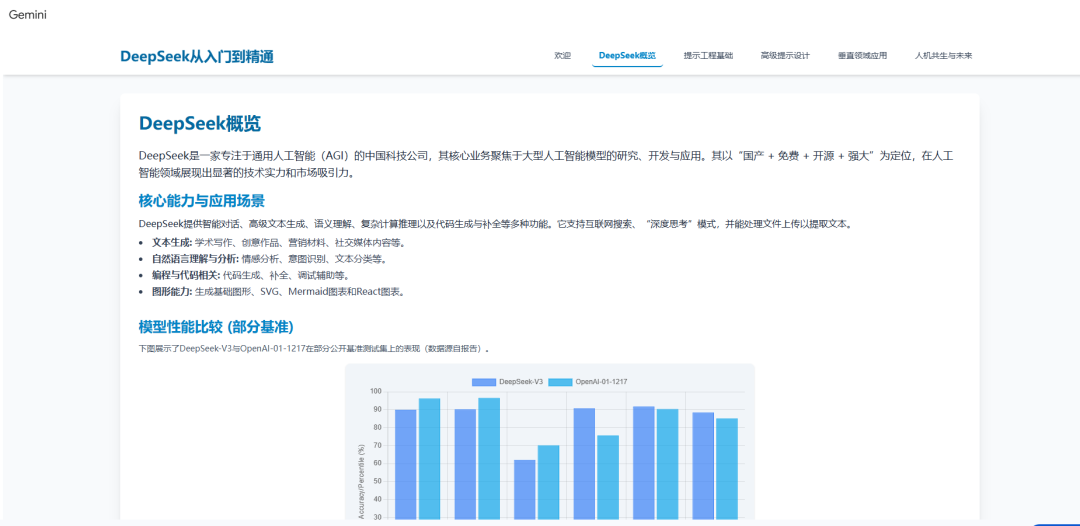Click the 图形能力 bullet item
The width and height of the screenshot is (1080, 526).
click(x=277, y=291)
